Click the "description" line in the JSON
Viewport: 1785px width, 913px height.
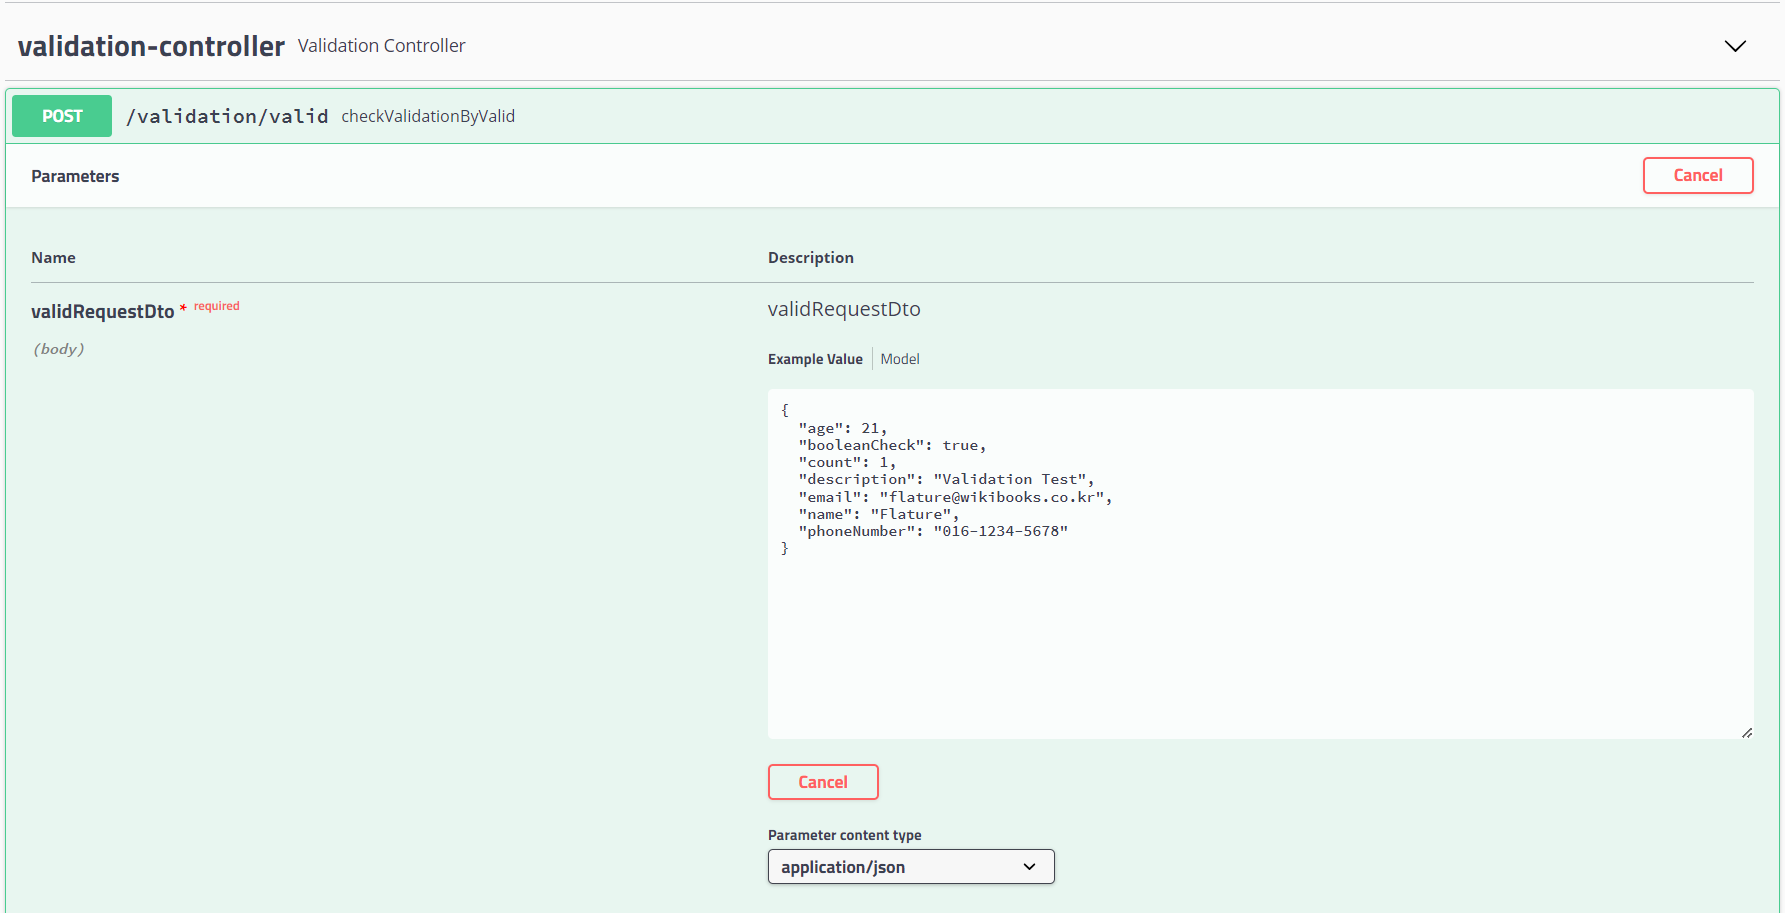click(946, 479)
